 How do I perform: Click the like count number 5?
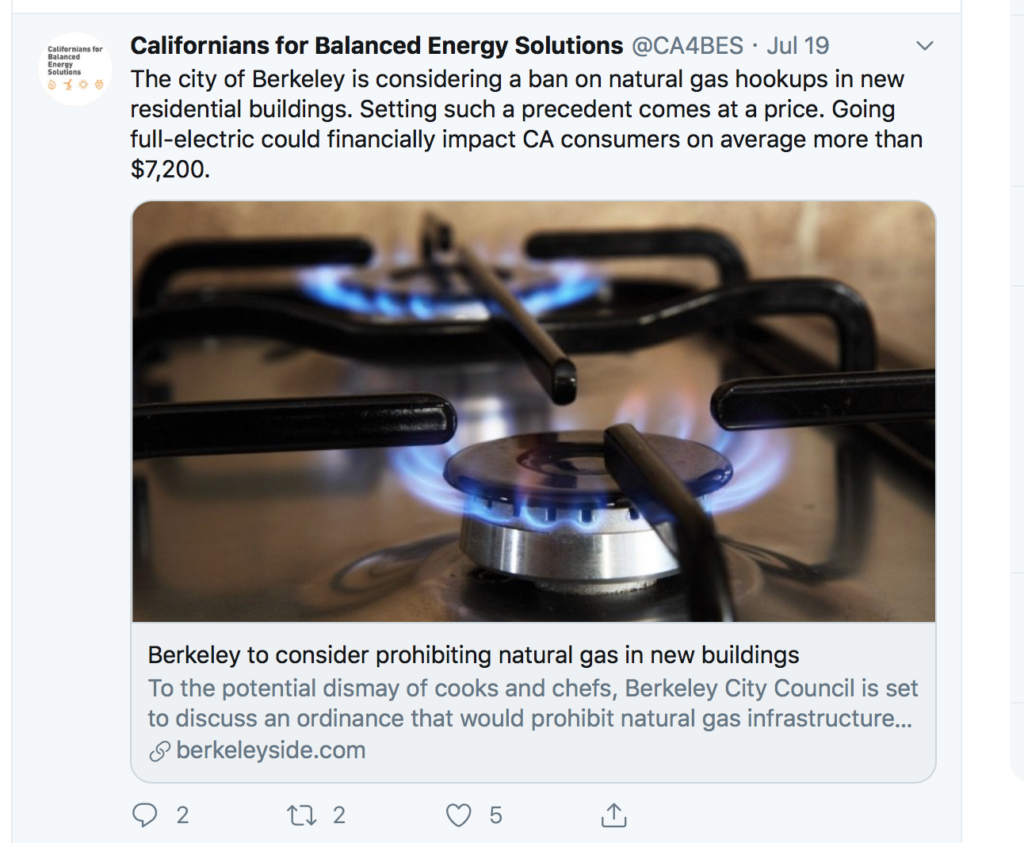pyautogui.click(x=496, y=815)
